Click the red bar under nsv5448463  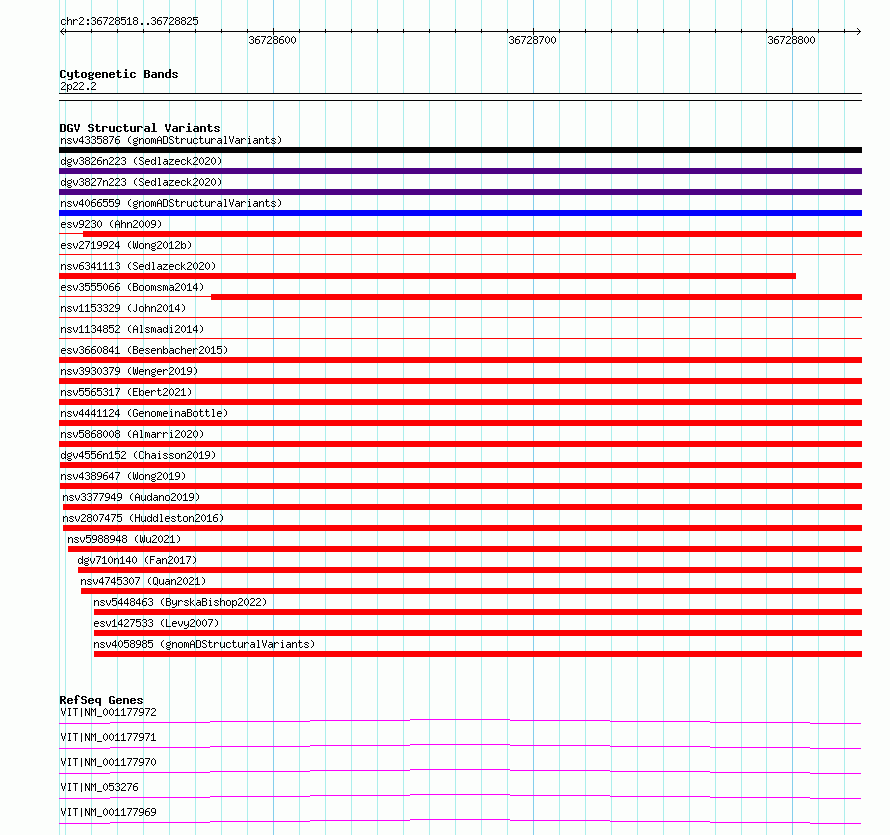[478, 612]
